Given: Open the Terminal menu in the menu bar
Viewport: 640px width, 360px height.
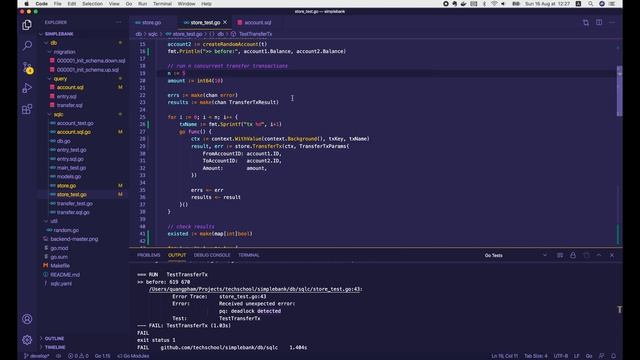Looking at the screenshot, I should click(x=162, y=4).
